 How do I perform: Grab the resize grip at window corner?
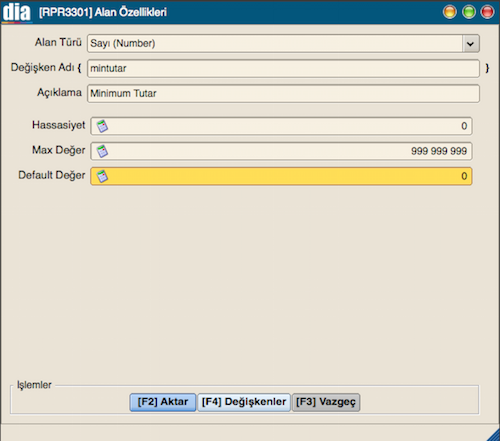click(493, 434)
